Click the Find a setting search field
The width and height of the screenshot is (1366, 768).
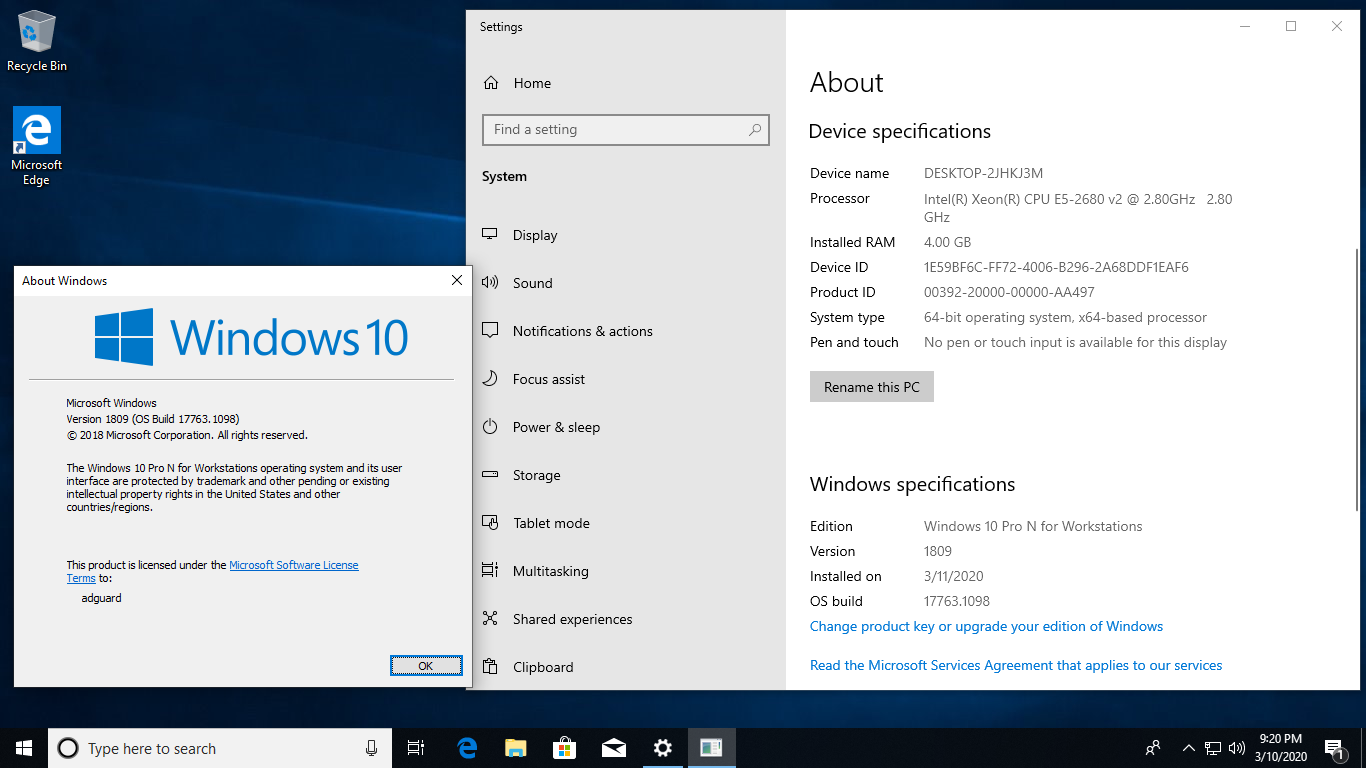tap(626, 129)
